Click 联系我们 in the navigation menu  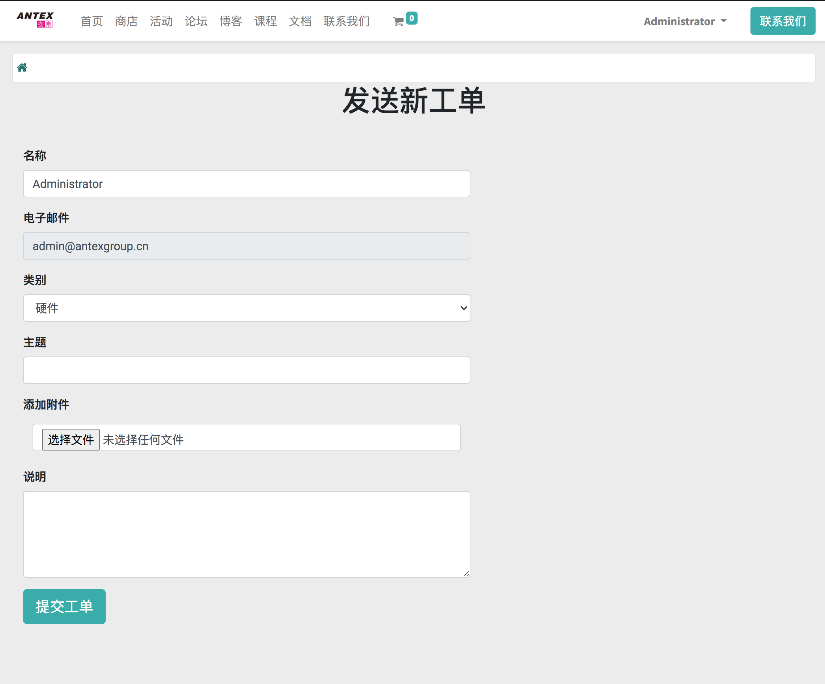point(346,21)
